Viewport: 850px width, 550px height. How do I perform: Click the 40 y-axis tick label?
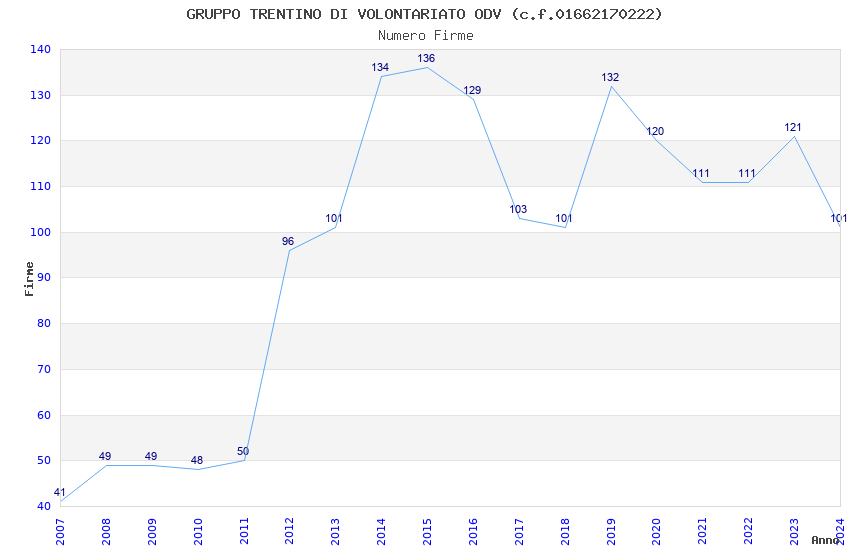[x=44, y=507]
